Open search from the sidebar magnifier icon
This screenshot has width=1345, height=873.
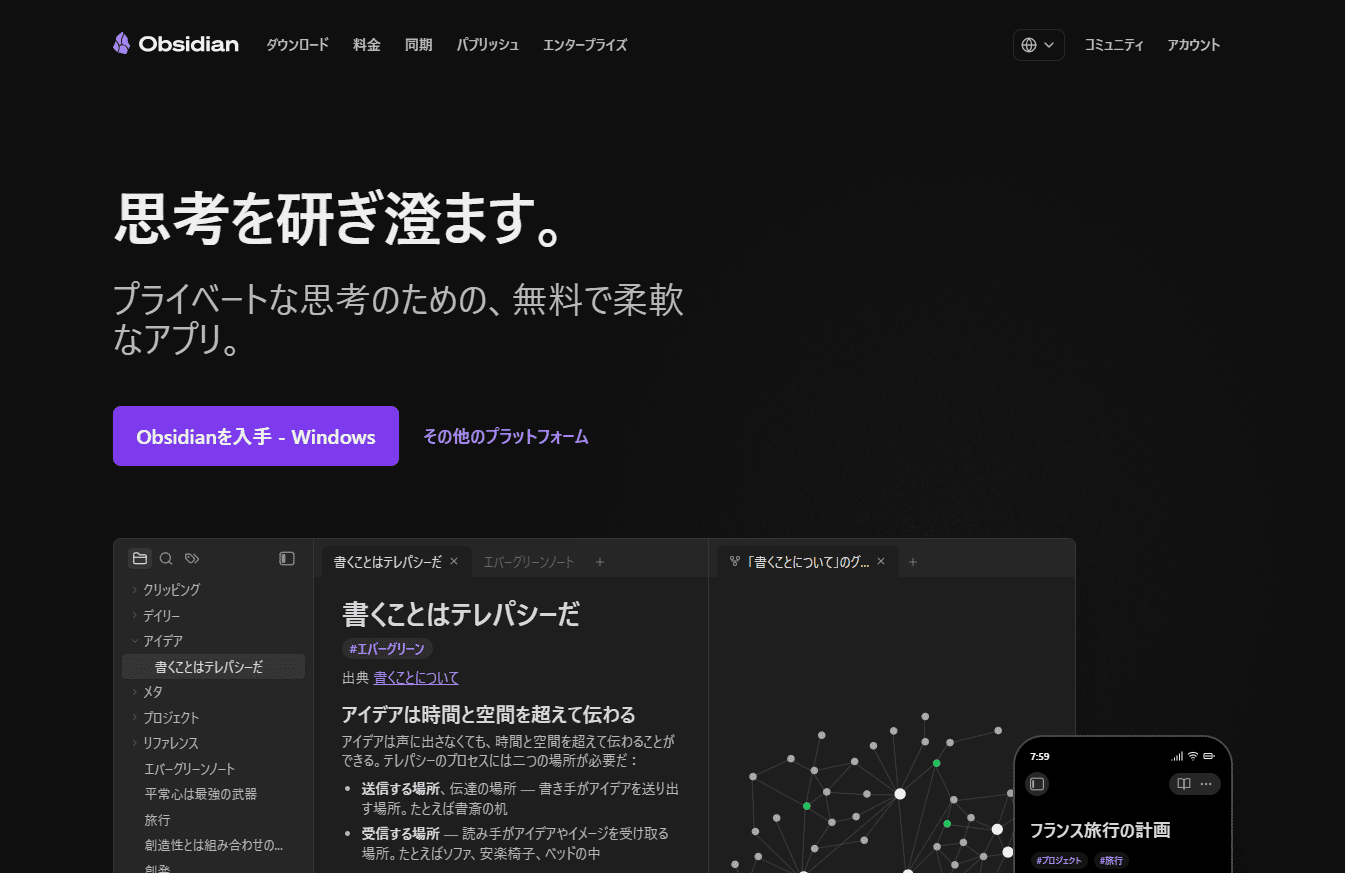[165, 558]
